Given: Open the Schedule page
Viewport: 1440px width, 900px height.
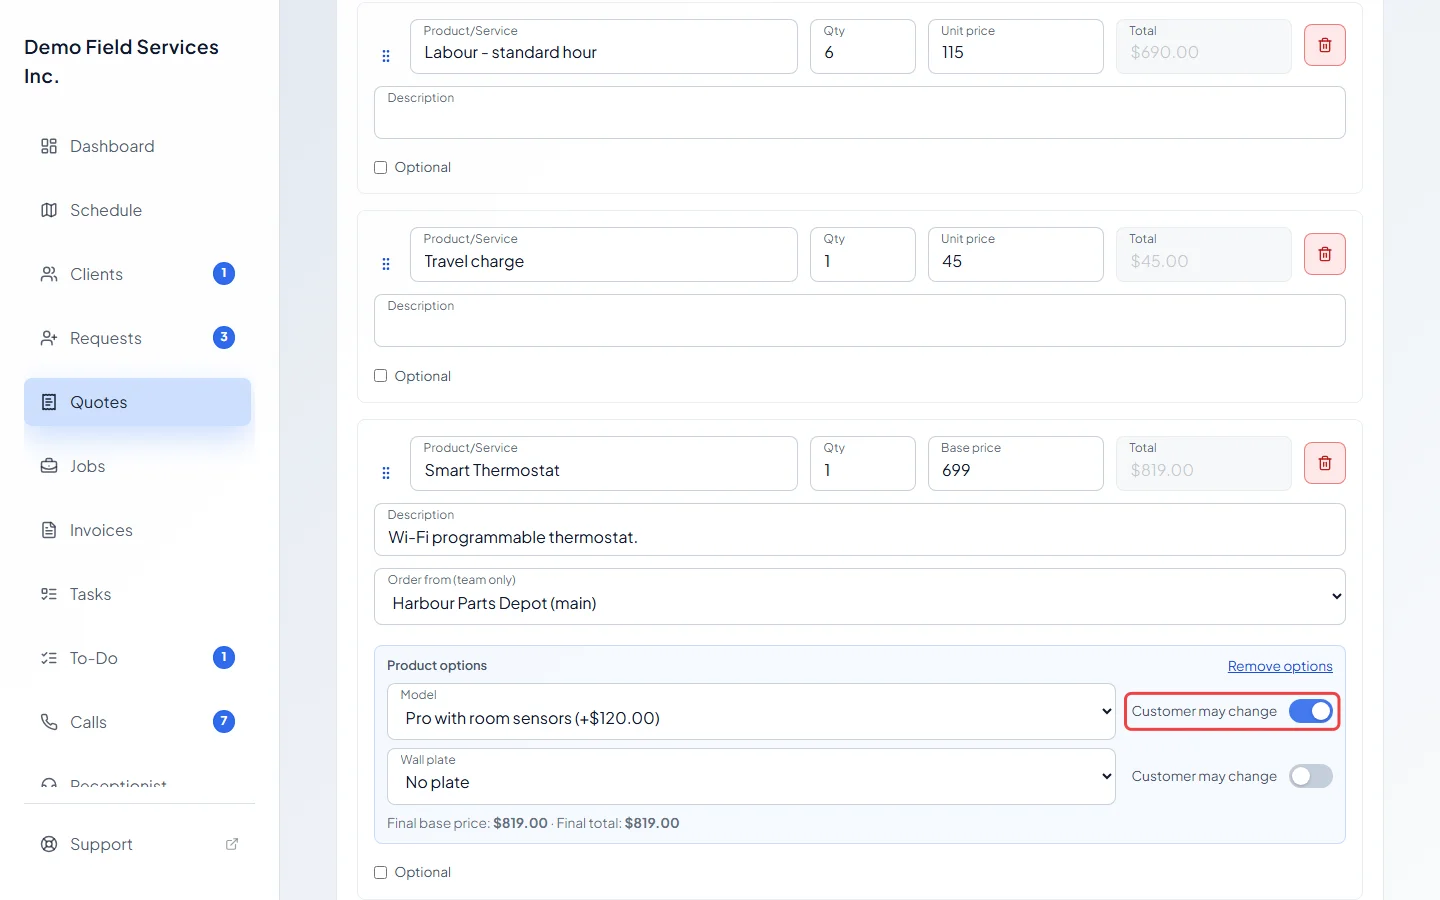Looking at the screenshot, I should (x=138, y=210).
